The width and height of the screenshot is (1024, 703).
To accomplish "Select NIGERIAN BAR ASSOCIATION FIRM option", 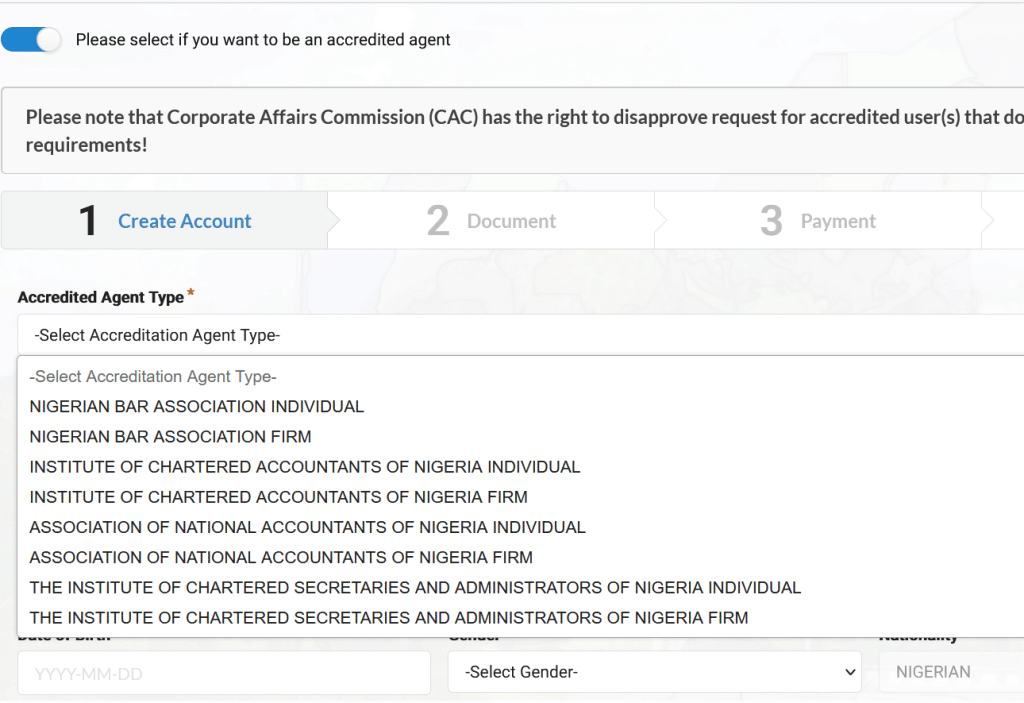I will pyautogui.click(x=170, y=436).
